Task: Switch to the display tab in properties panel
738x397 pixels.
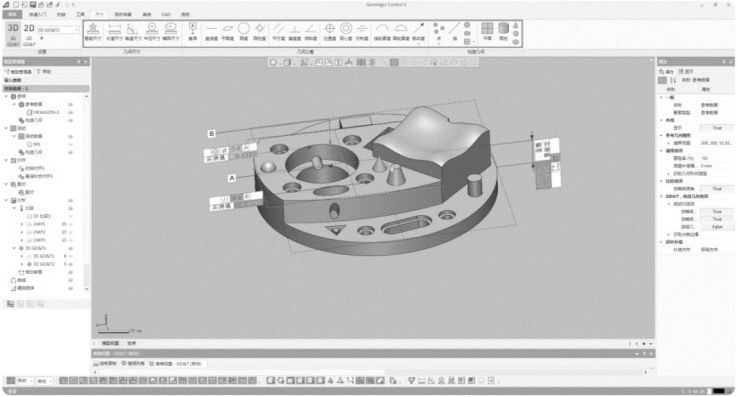Action: (686, 72)
